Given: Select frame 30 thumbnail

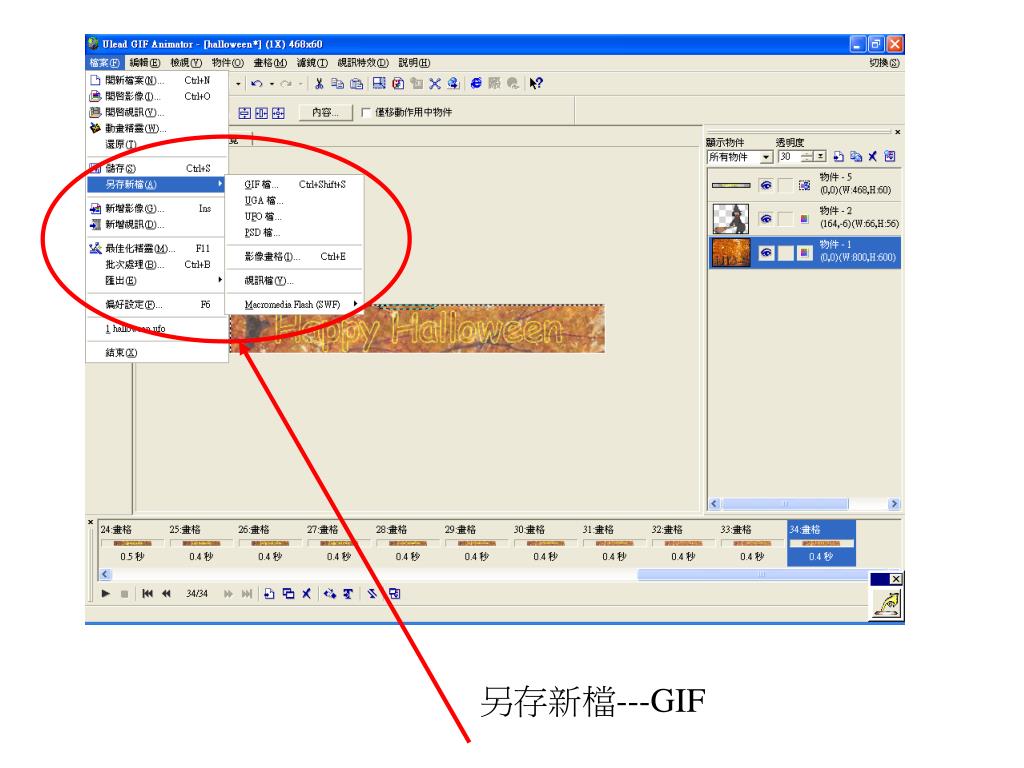Looking at the screenshot, I should tap(545, 543).
